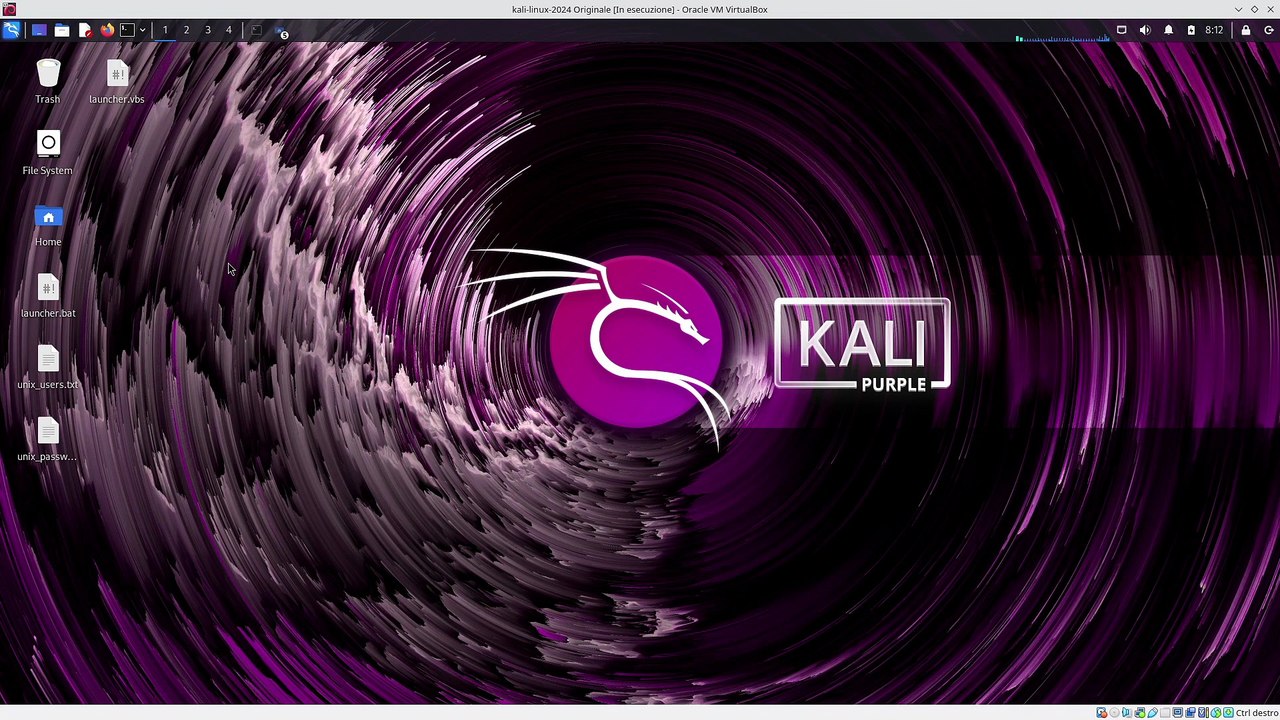The height and width of the screenshot is (720, 1280).
Task: Click the show desktop panel icon
Action: click(x=39, y=30)
